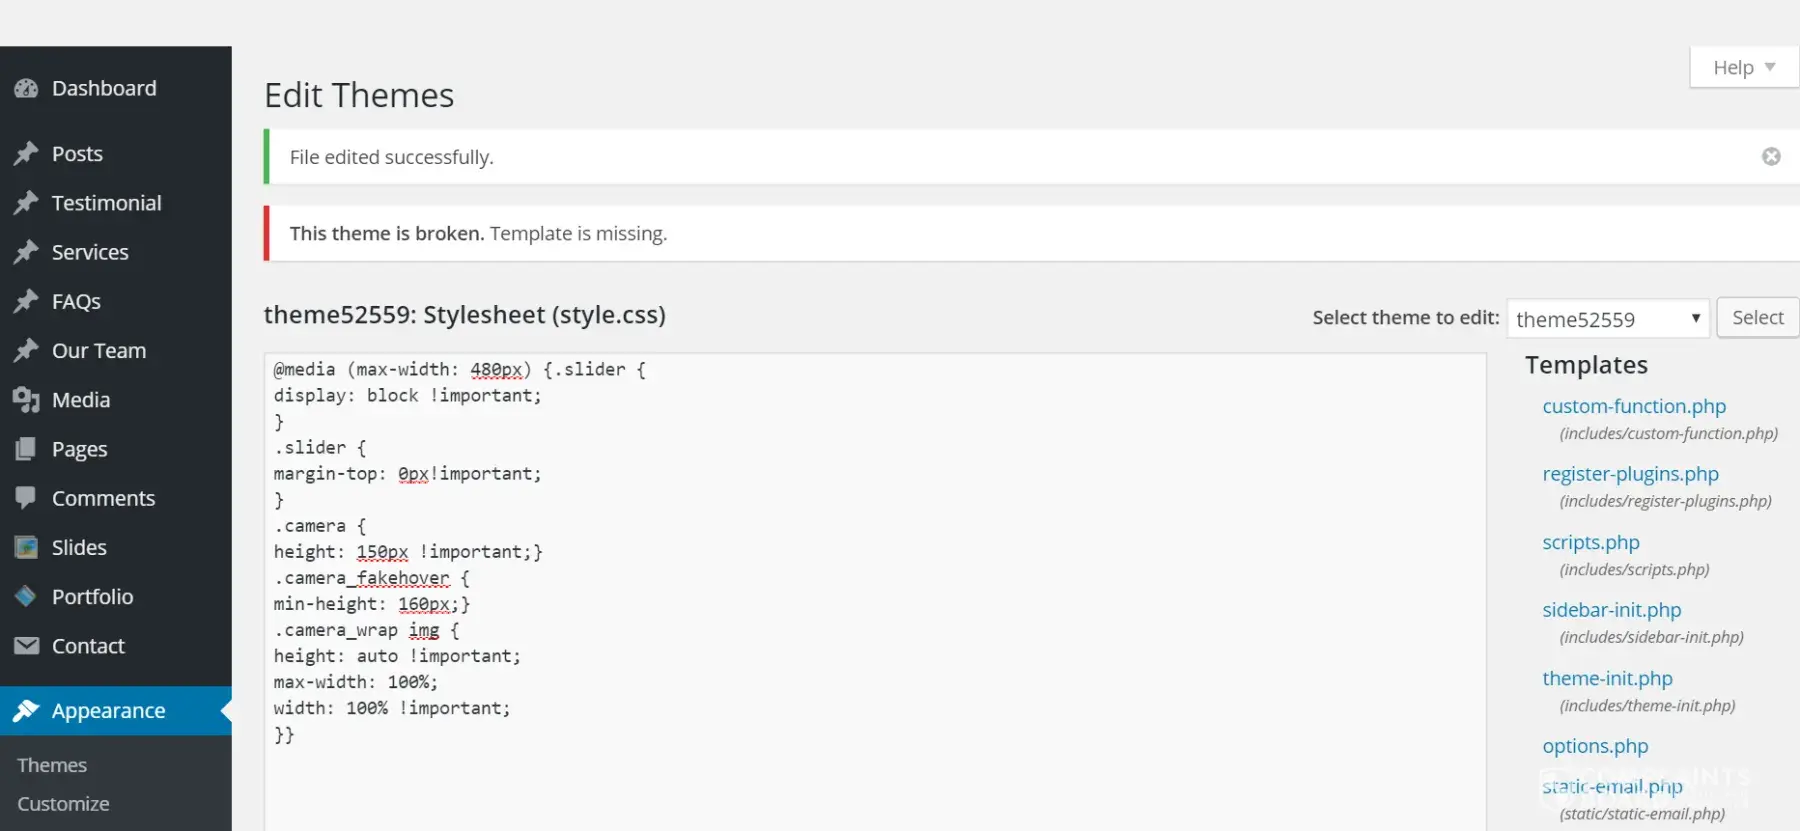Screen dimensions: 1800x831
Task: Click the Contact envelope icon
Action: [x=26, y=646]
